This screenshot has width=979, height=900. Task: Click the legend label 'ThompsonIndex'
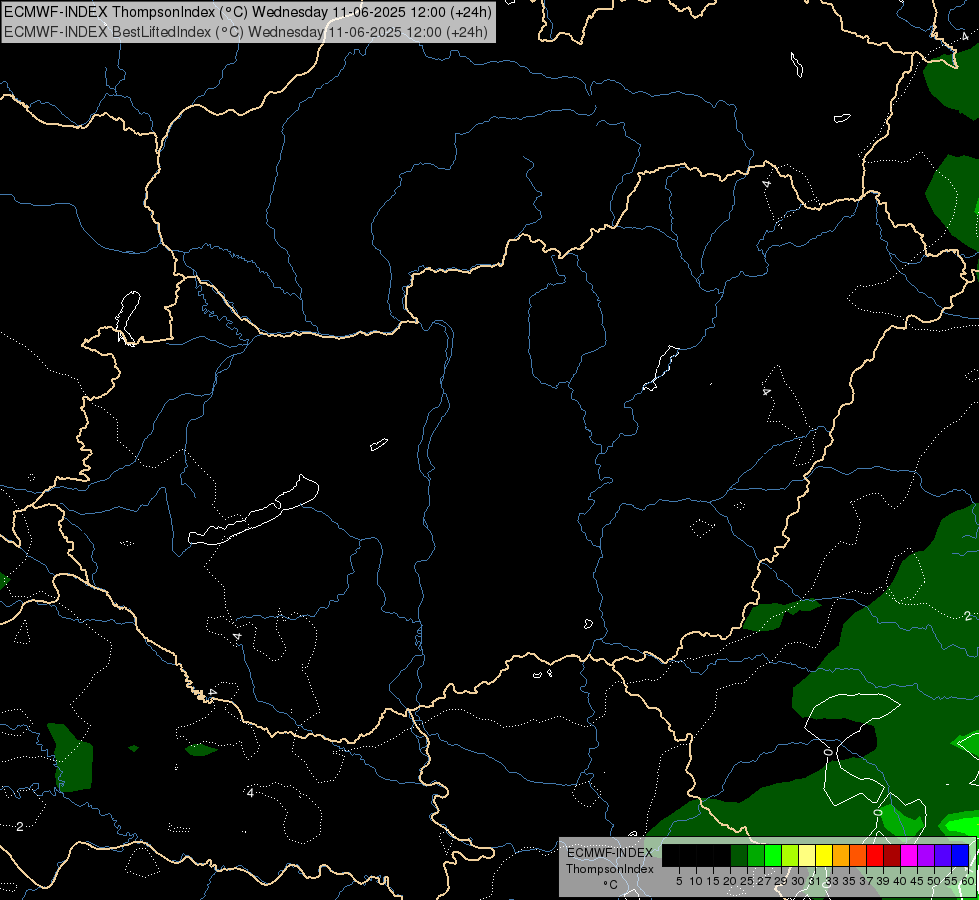coord(609,869)
